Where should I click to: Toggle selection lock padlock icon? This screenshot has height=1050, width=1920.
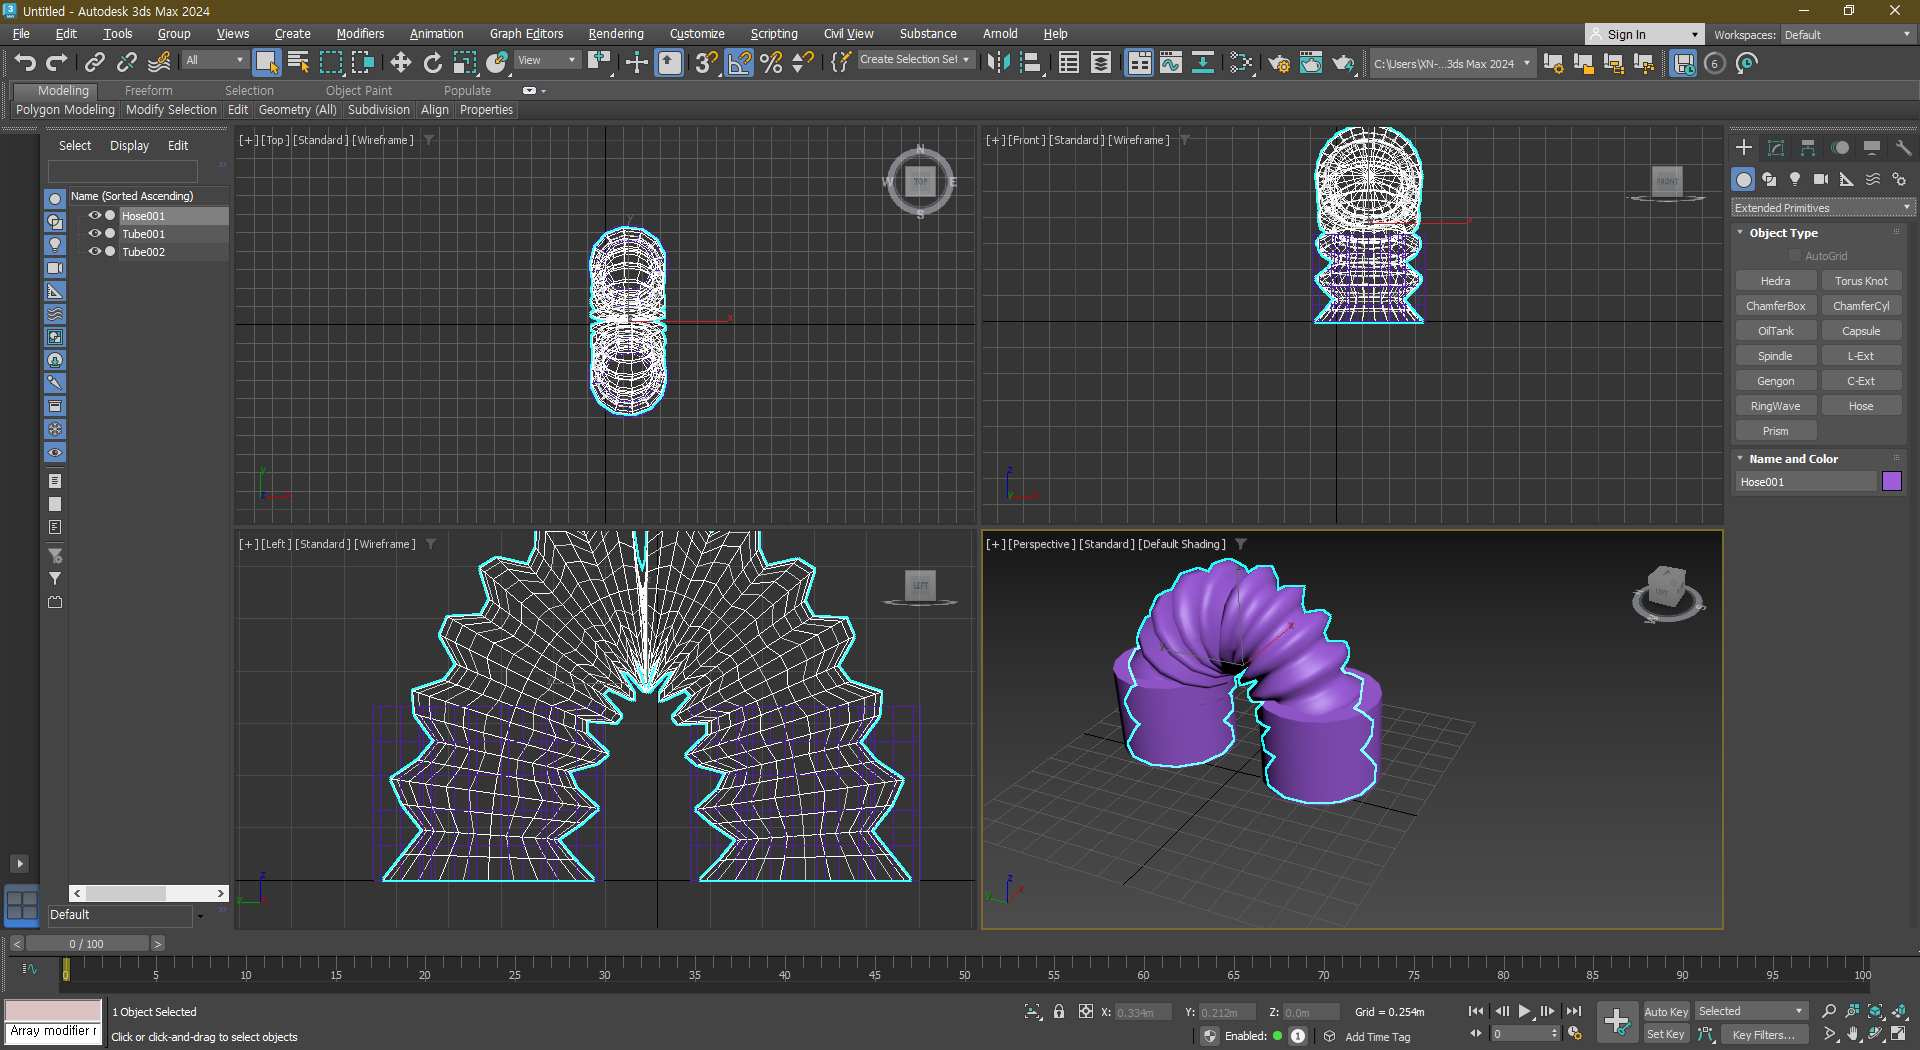[x=1059, y=1012]
